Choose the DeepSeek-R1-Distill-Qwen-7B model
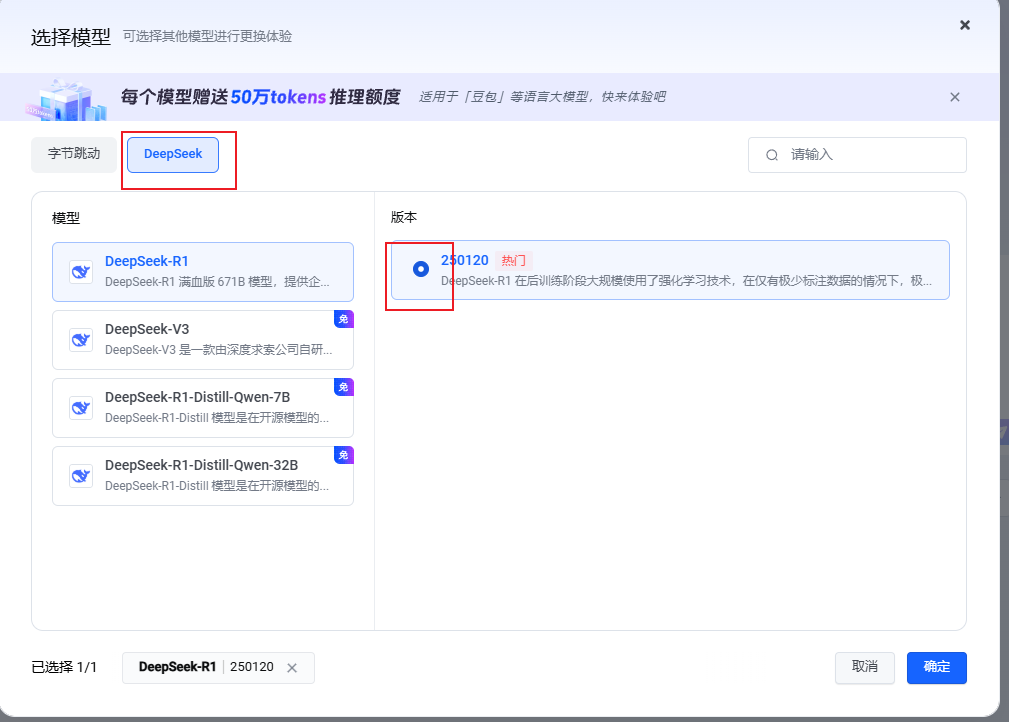Screen dimensions: 1009x722 coord(202,408)
